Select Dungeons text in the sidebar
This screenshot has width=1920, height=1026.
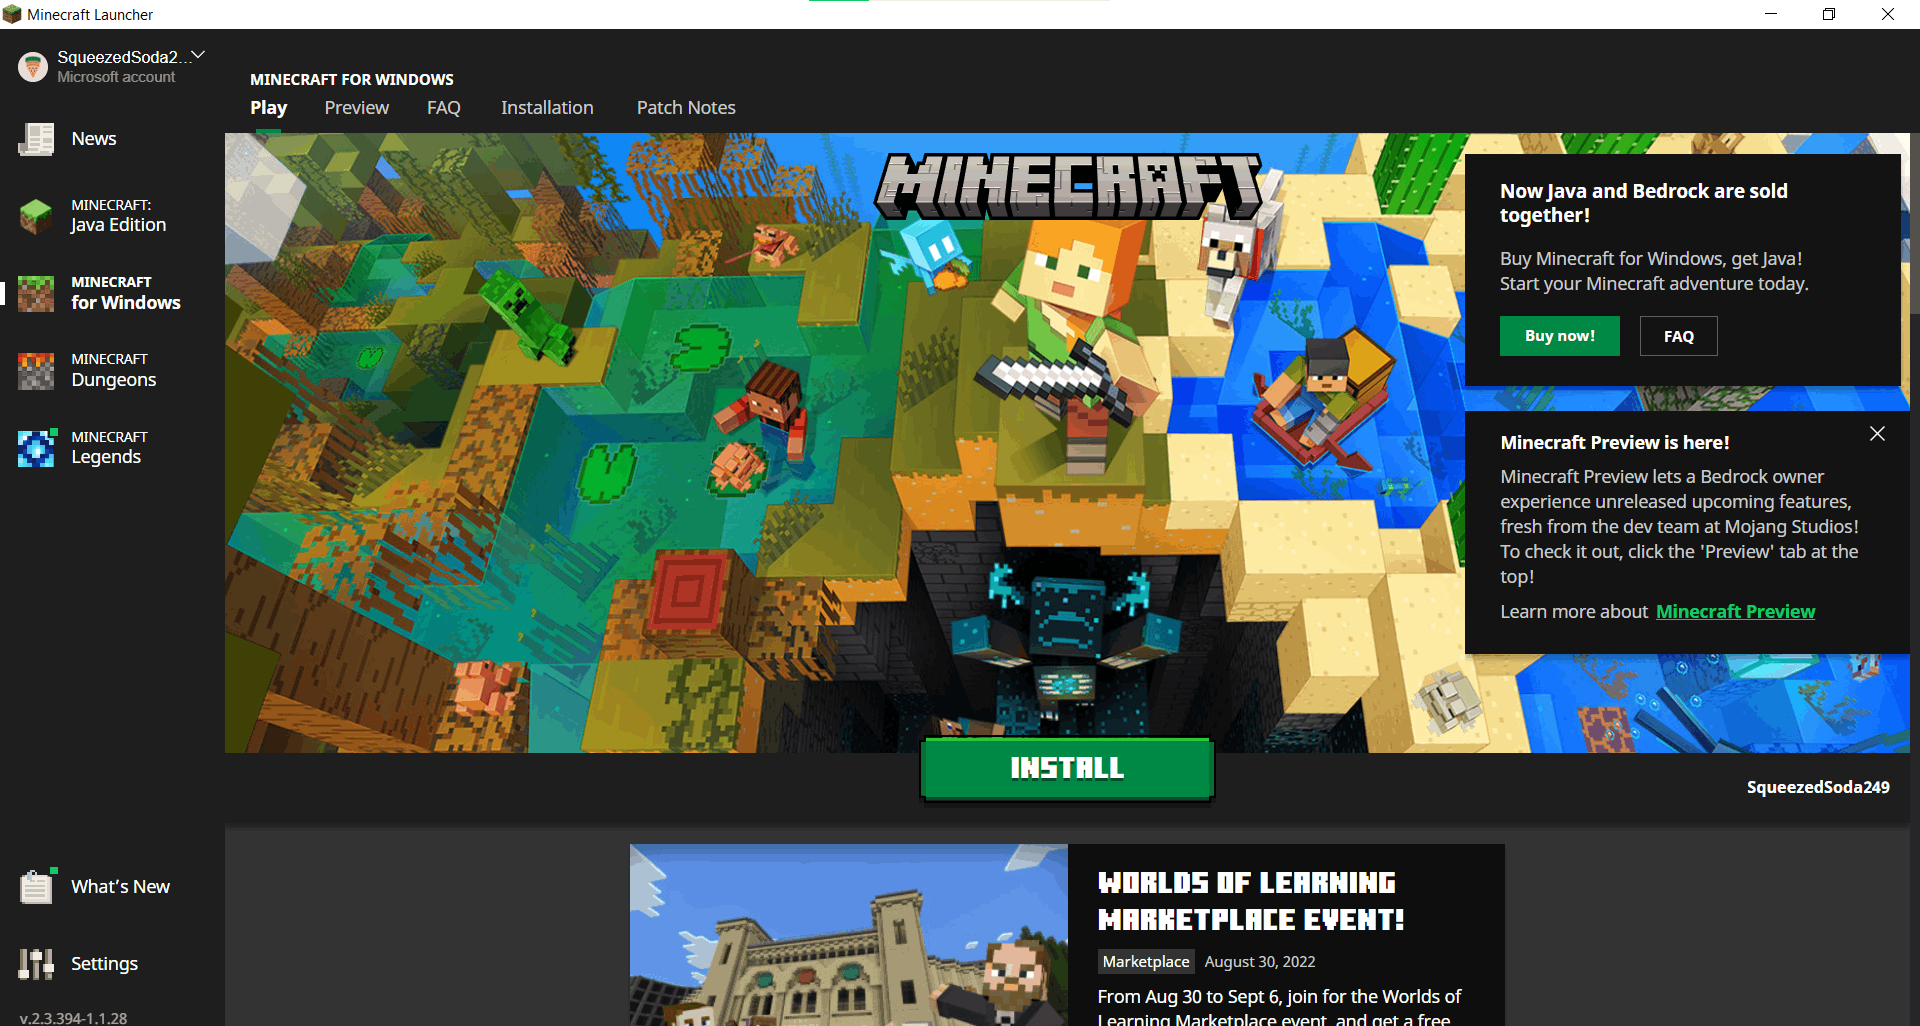click(x=114, y=380)
